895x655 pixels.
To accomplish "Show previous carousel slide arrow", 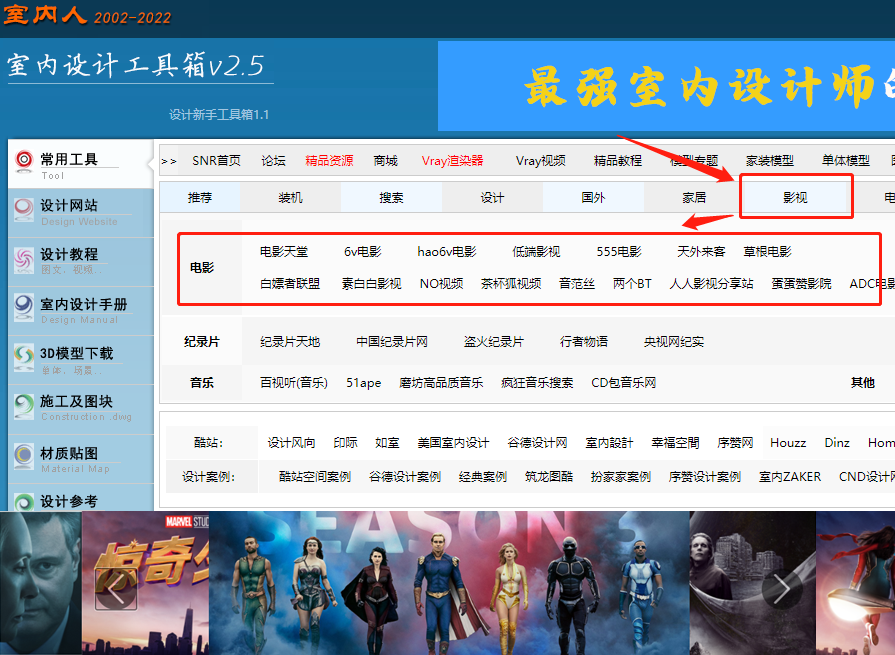I will [x=116, y=590].
